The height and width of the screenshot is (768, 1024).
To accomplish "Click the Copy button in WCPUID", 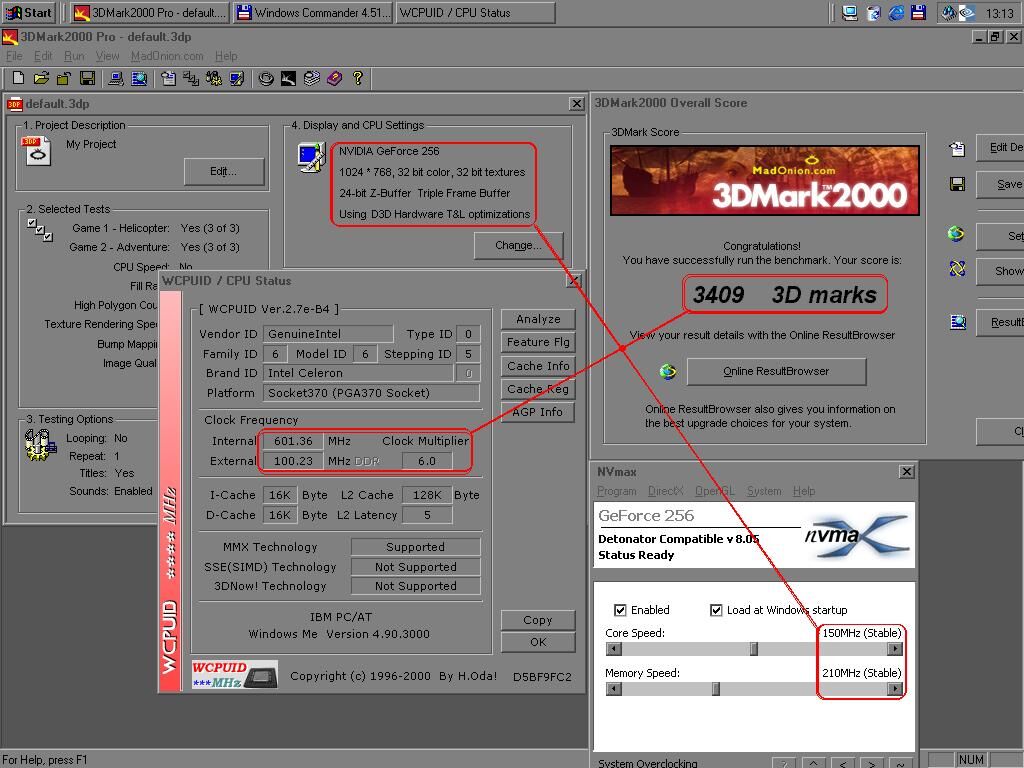I will [538, 620].
